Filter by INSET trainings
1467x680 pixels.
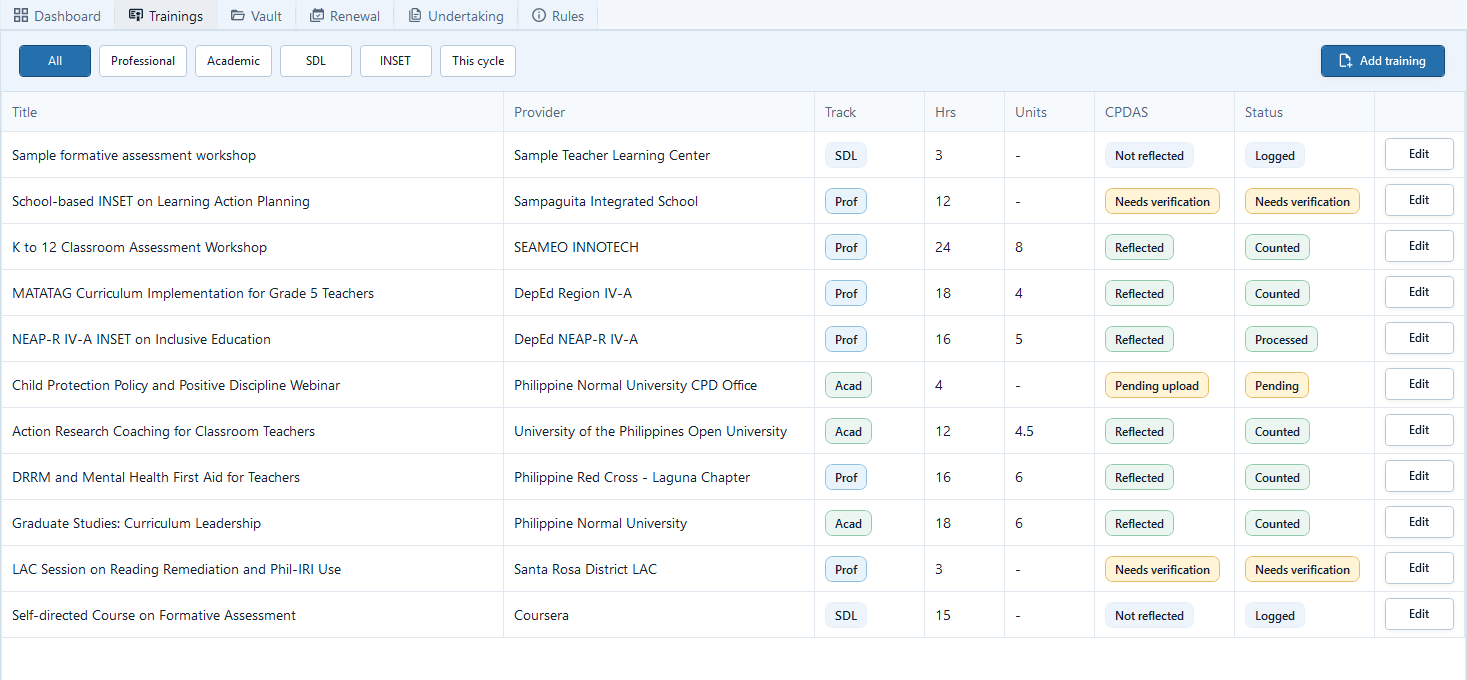click(x=395, y=61)
